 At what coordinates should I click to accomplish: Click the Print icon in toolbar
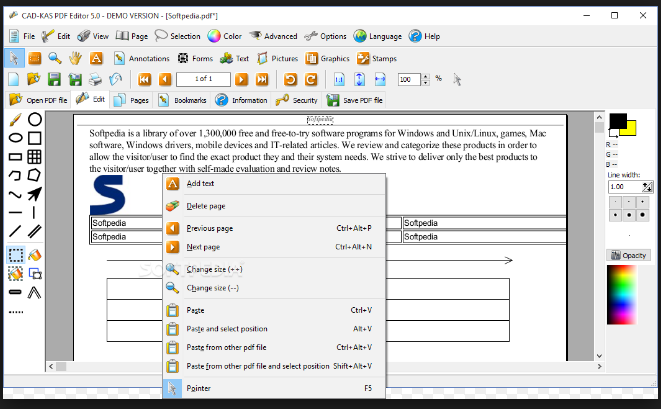point(95,79)
